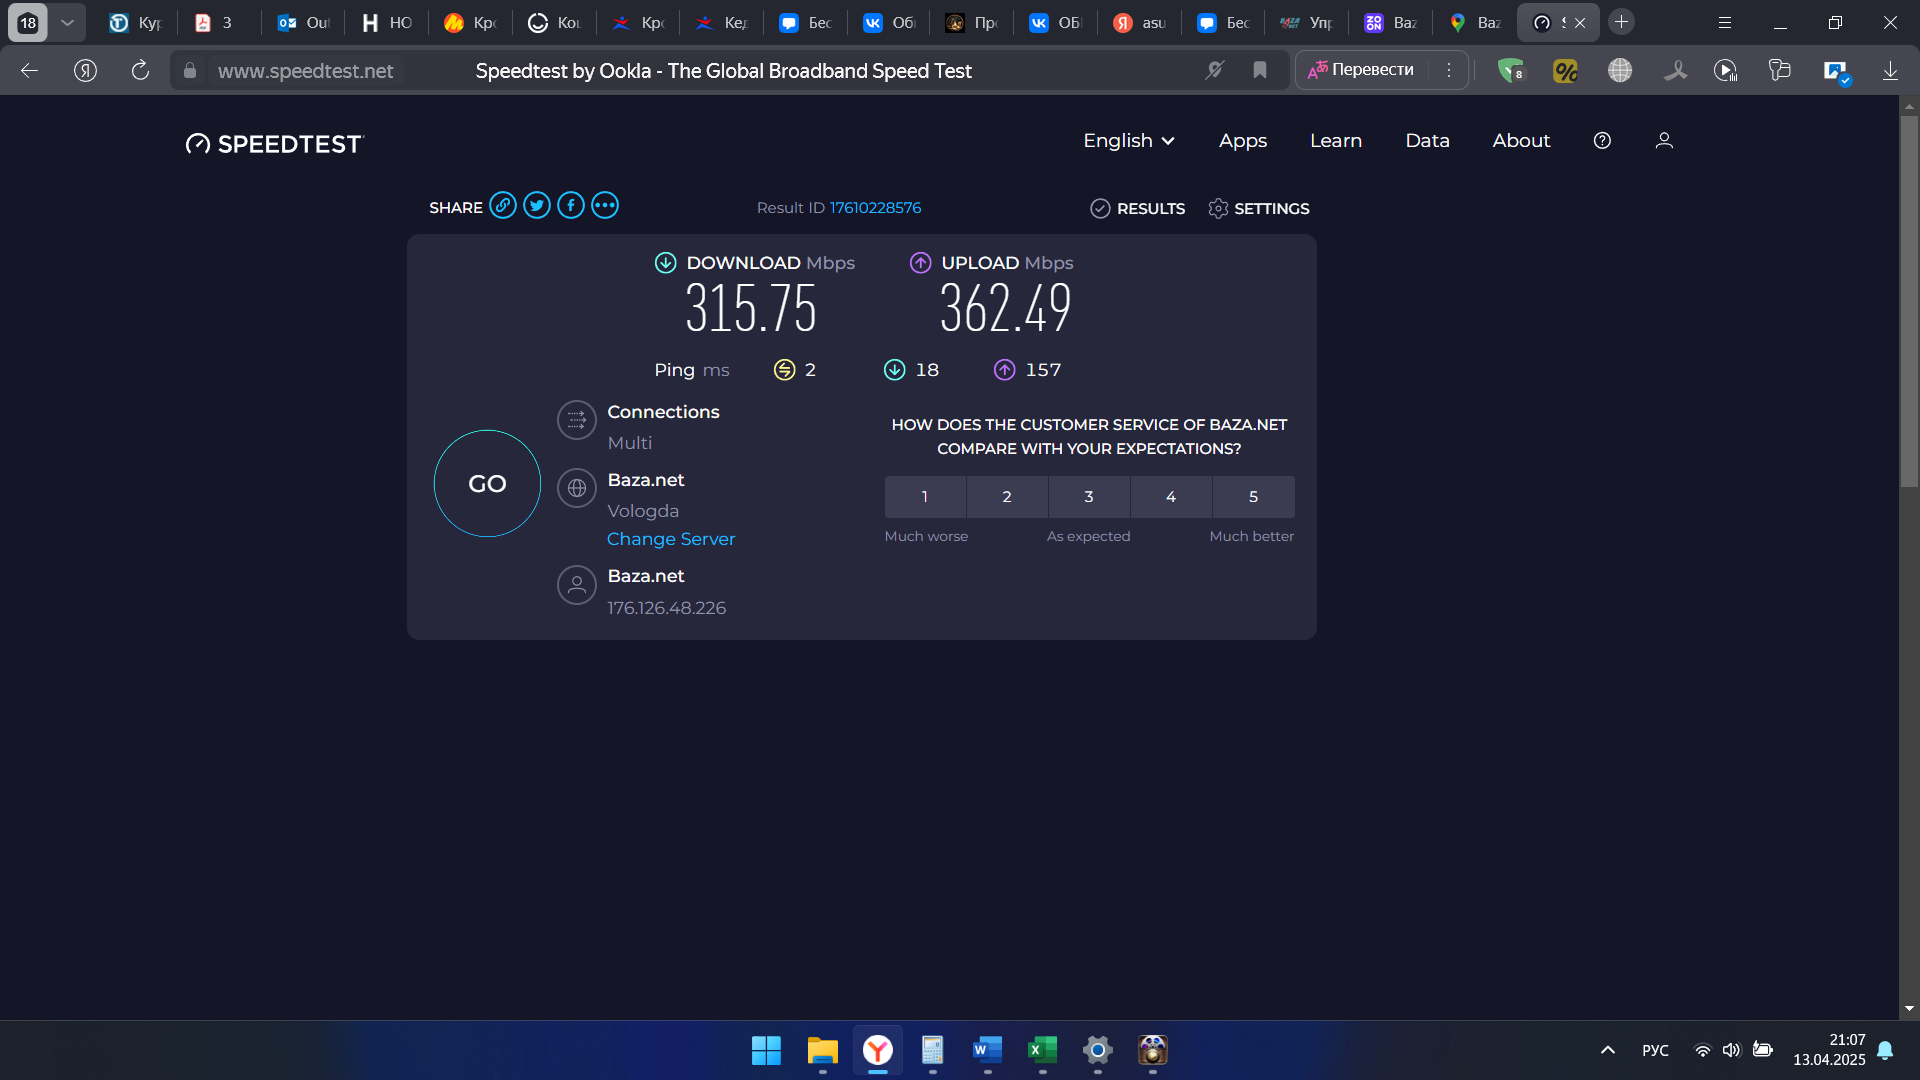The image size is (1920, 1080).
Task: Start test with GO button
Action: pyautogui.click(x=487, y=484)
